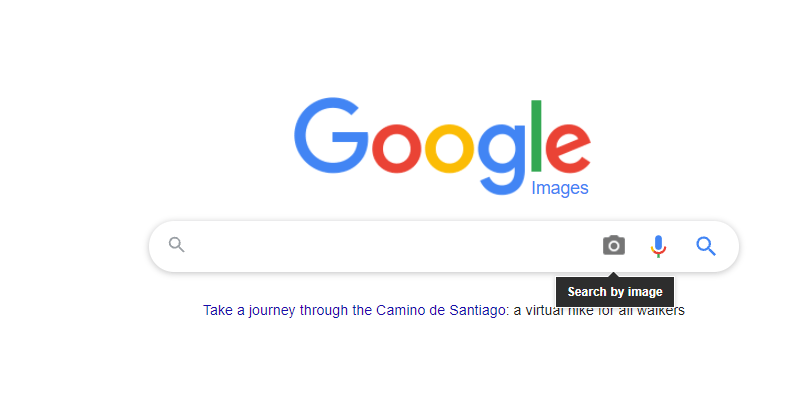809x413 pixels.
Task: Click the blue capital G of the logo
Action: coord(331,135)
